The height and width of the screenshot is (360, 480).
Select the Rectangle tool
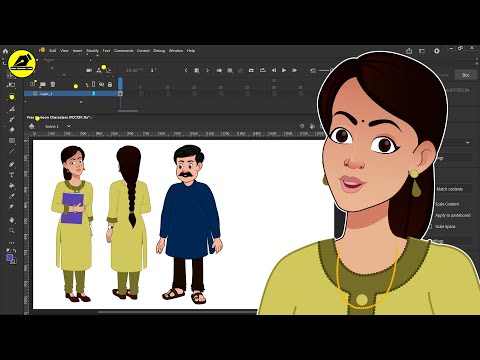(x=12, y=140)
